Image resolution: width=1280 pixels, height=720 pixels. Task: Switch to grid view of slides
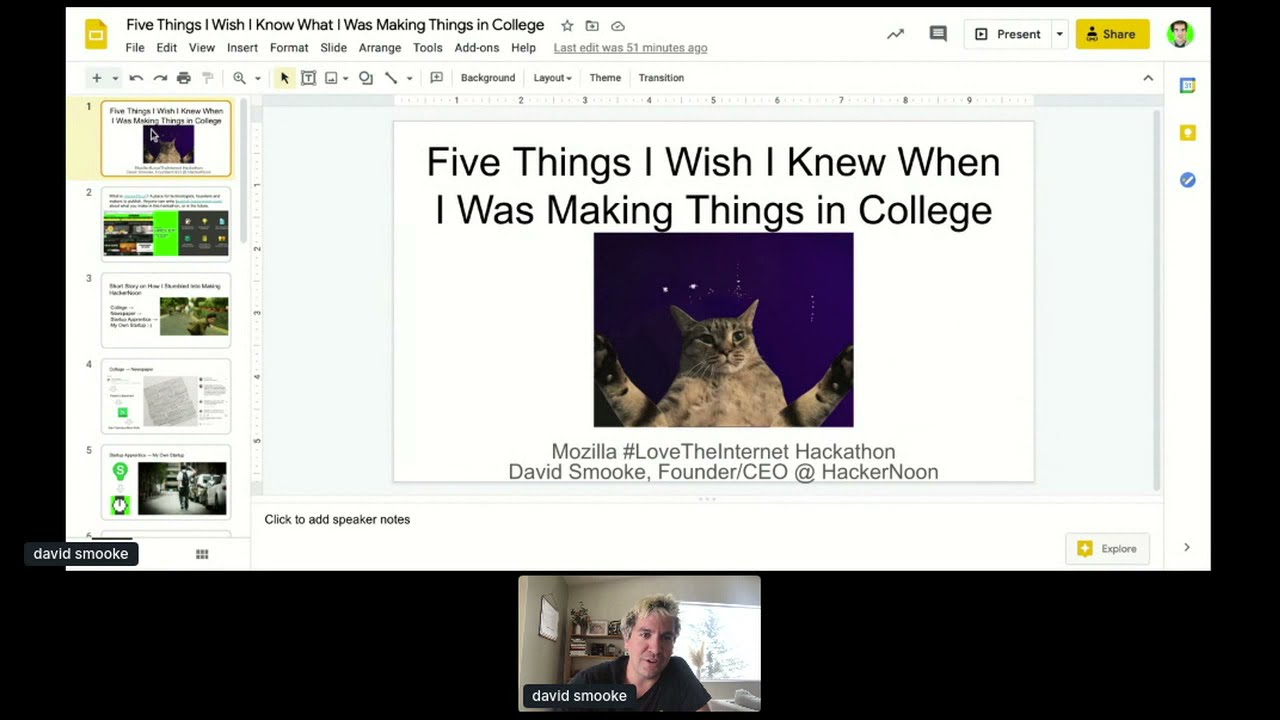pos(202,554)
